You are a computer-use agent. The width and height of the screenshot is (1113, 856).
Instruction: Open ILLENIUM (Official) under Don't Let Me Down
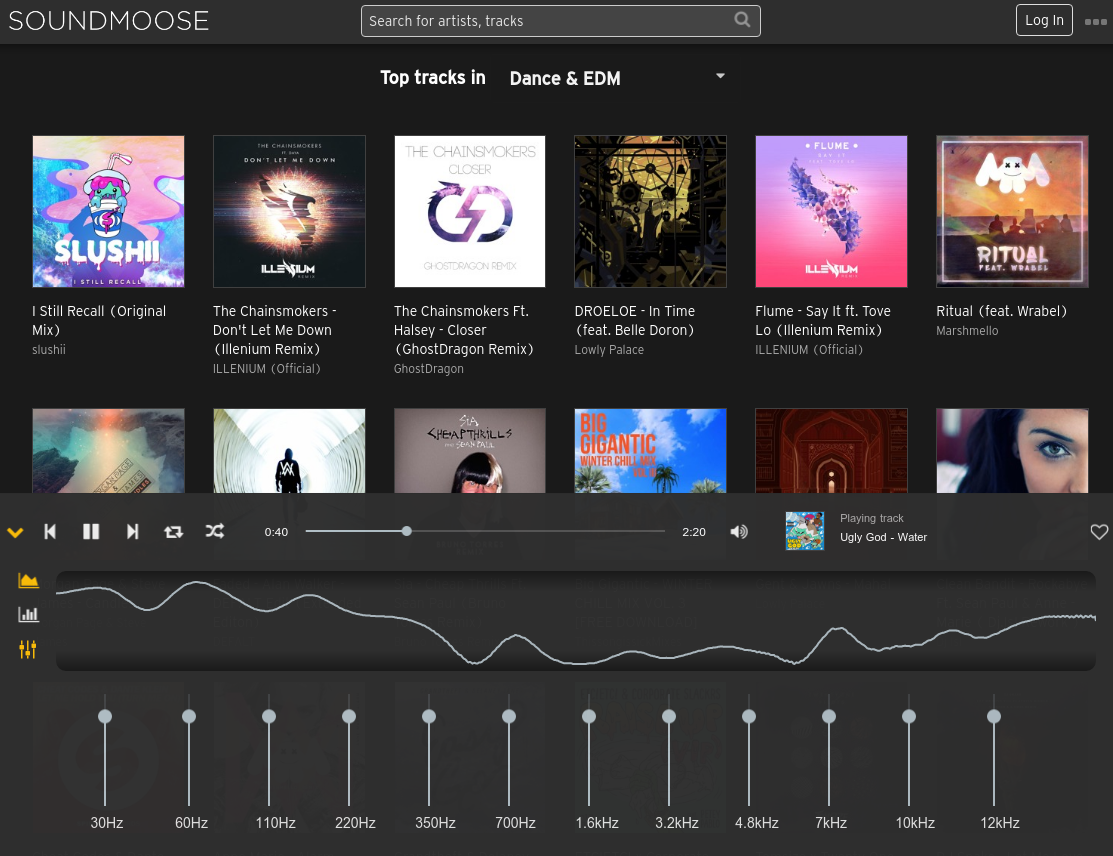click(x=267, y=368)
